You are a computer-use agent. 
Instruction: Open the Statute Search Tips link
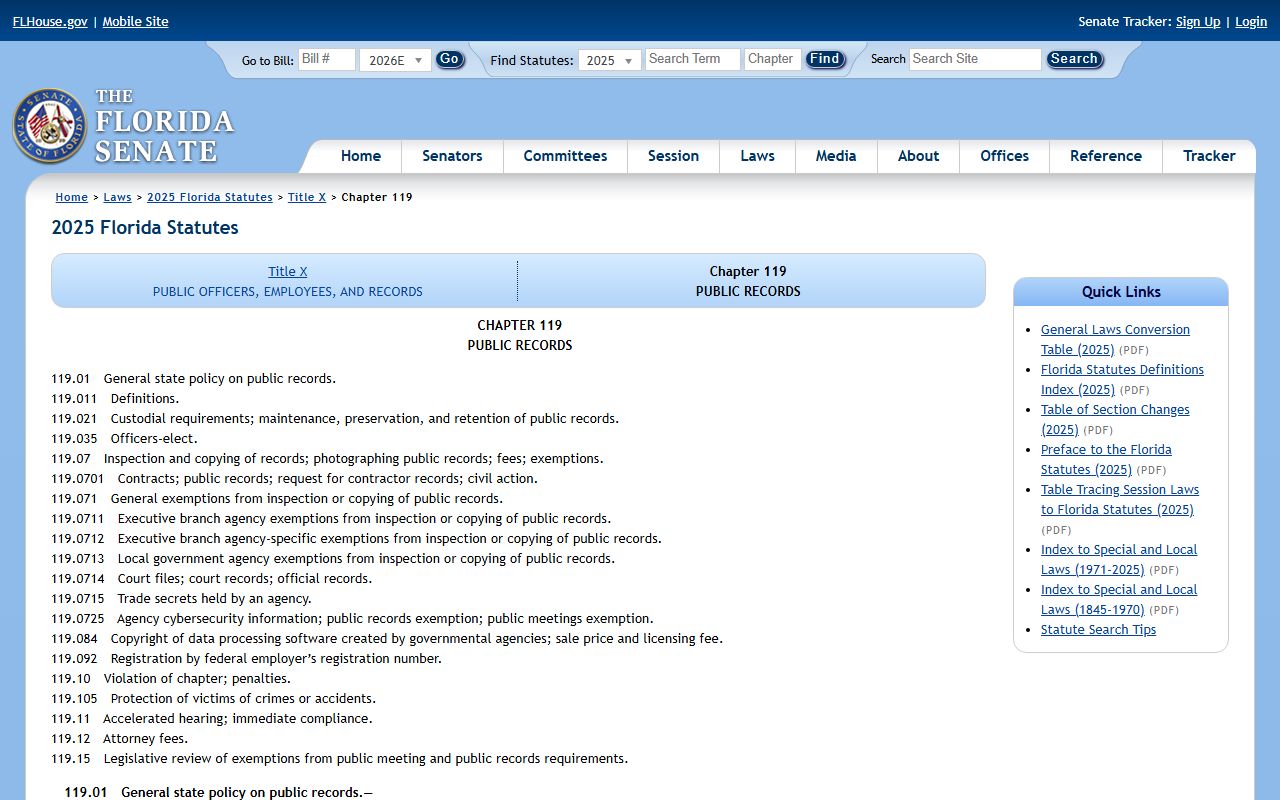[x=1098, y=629]
